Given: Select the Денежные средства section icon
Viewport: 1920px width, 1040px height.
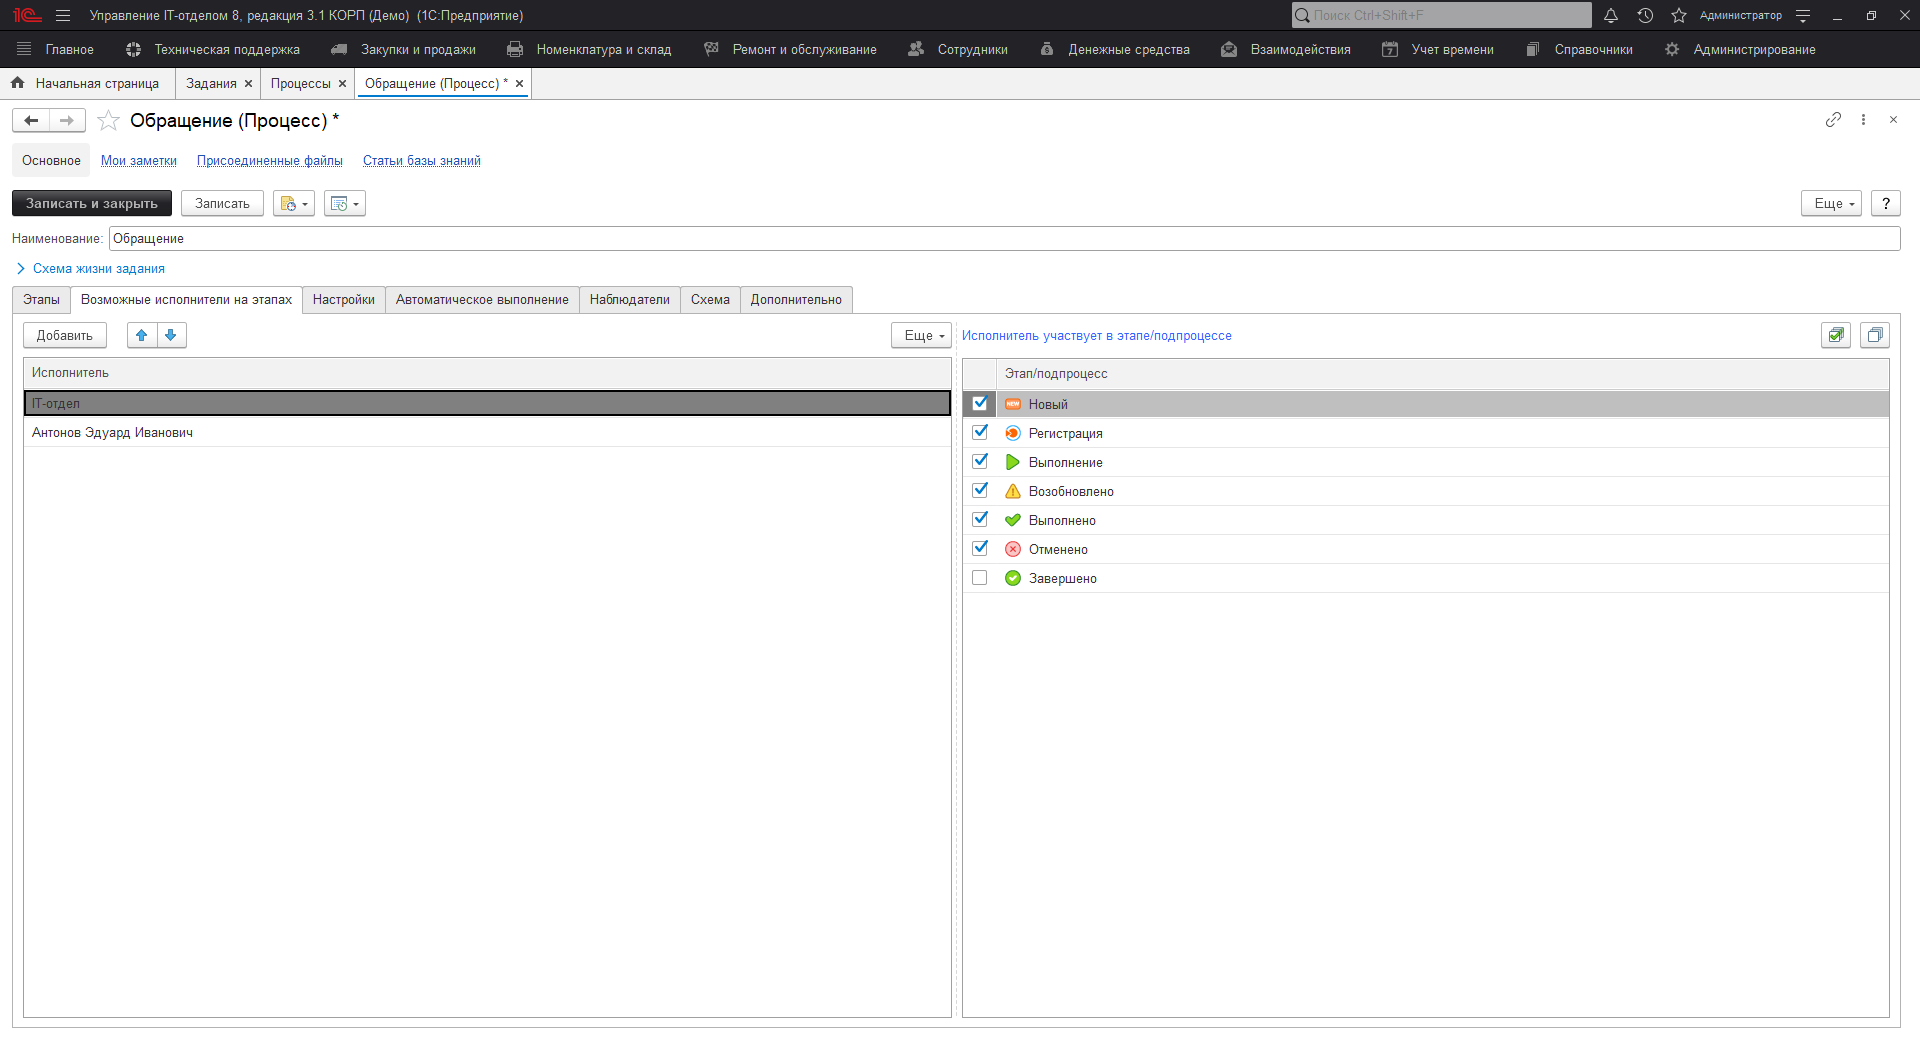Looking at the screenshot, I should click(1046, 48).
